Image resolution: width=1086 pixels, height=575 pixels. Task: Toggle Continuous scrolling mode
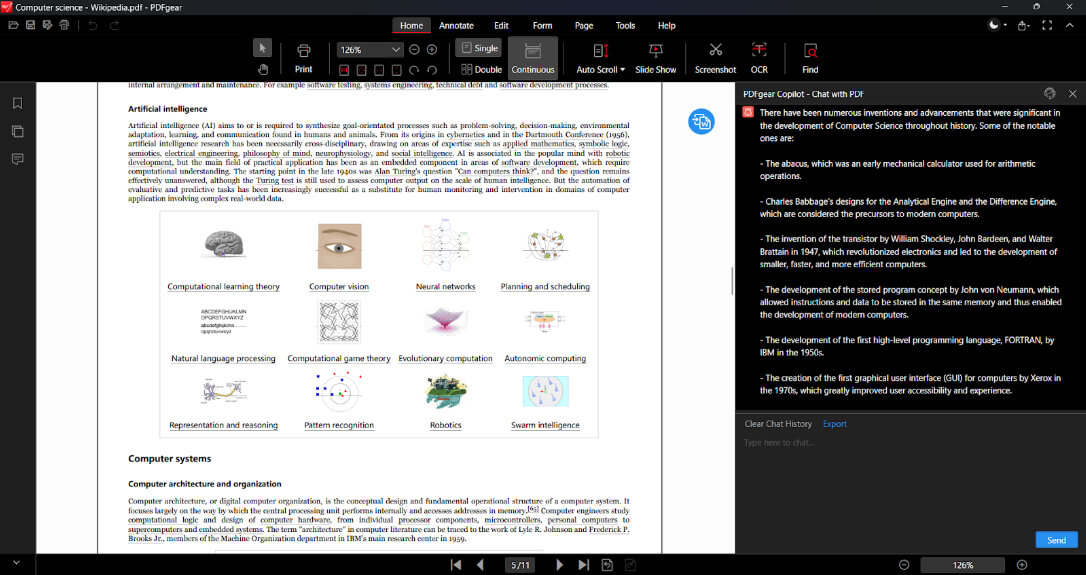(x=533, y=58)
